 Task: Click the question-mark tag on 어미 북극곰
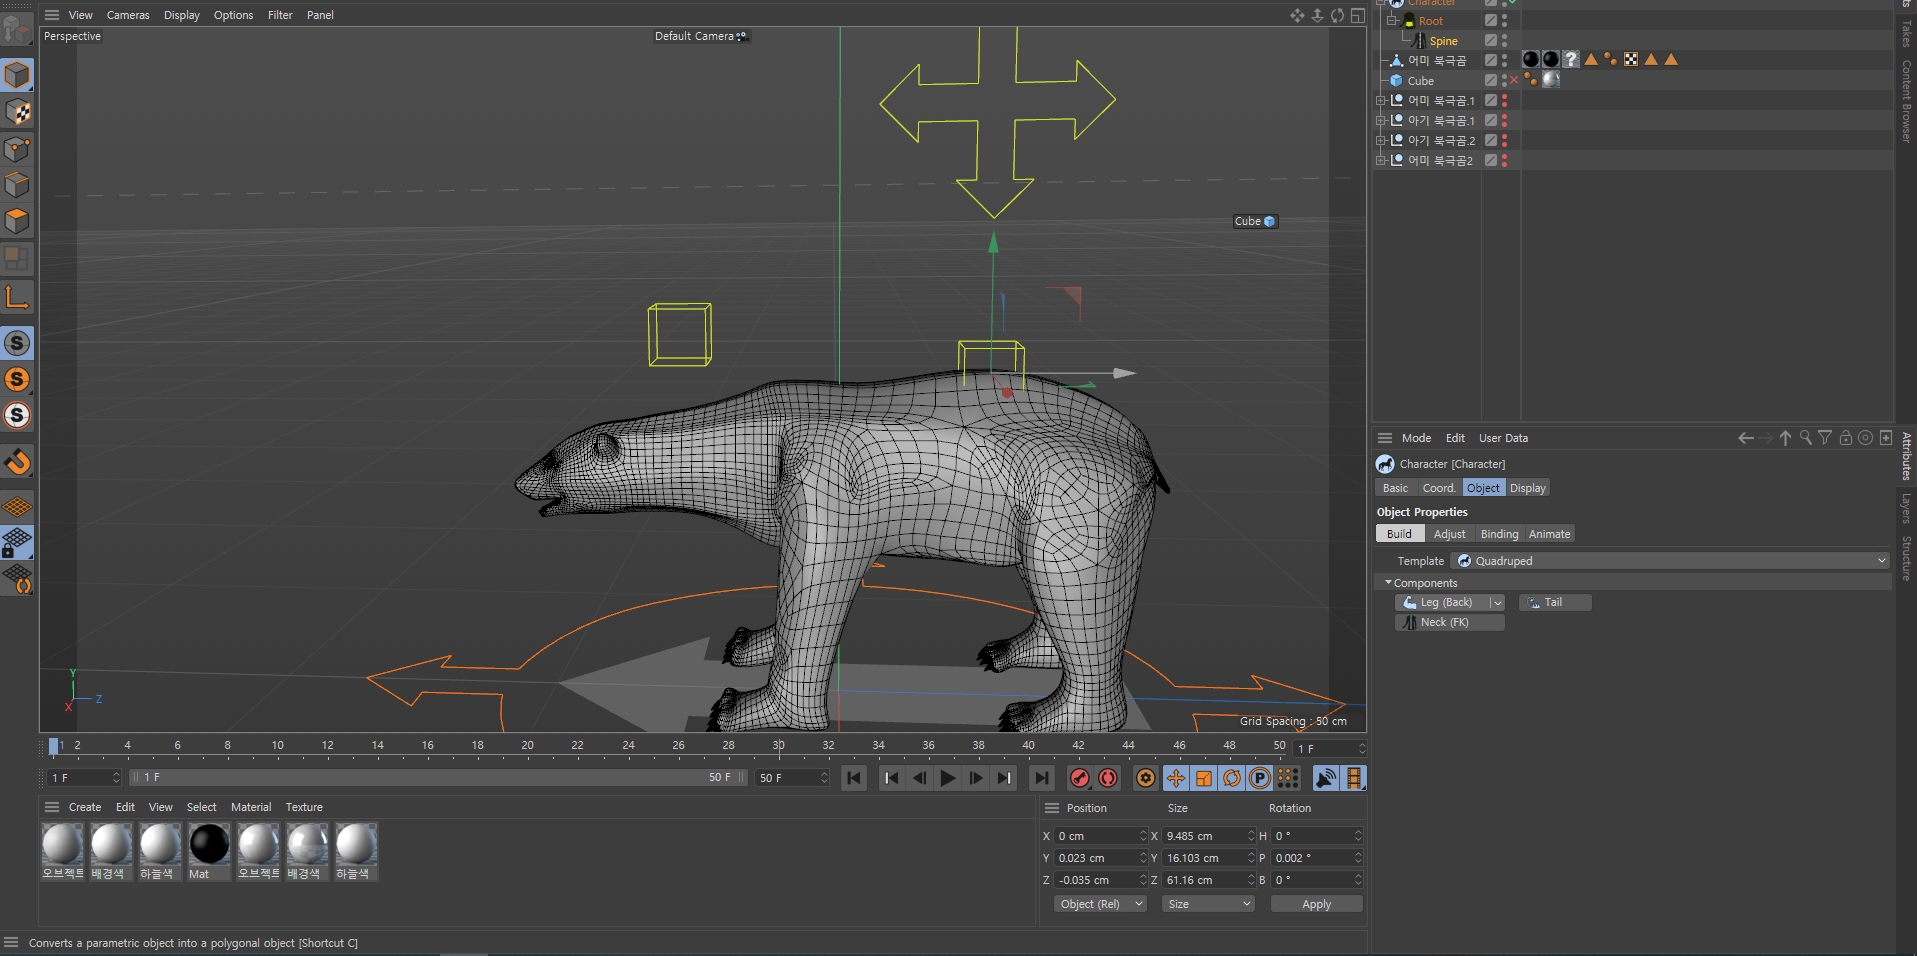point(1571,59)
